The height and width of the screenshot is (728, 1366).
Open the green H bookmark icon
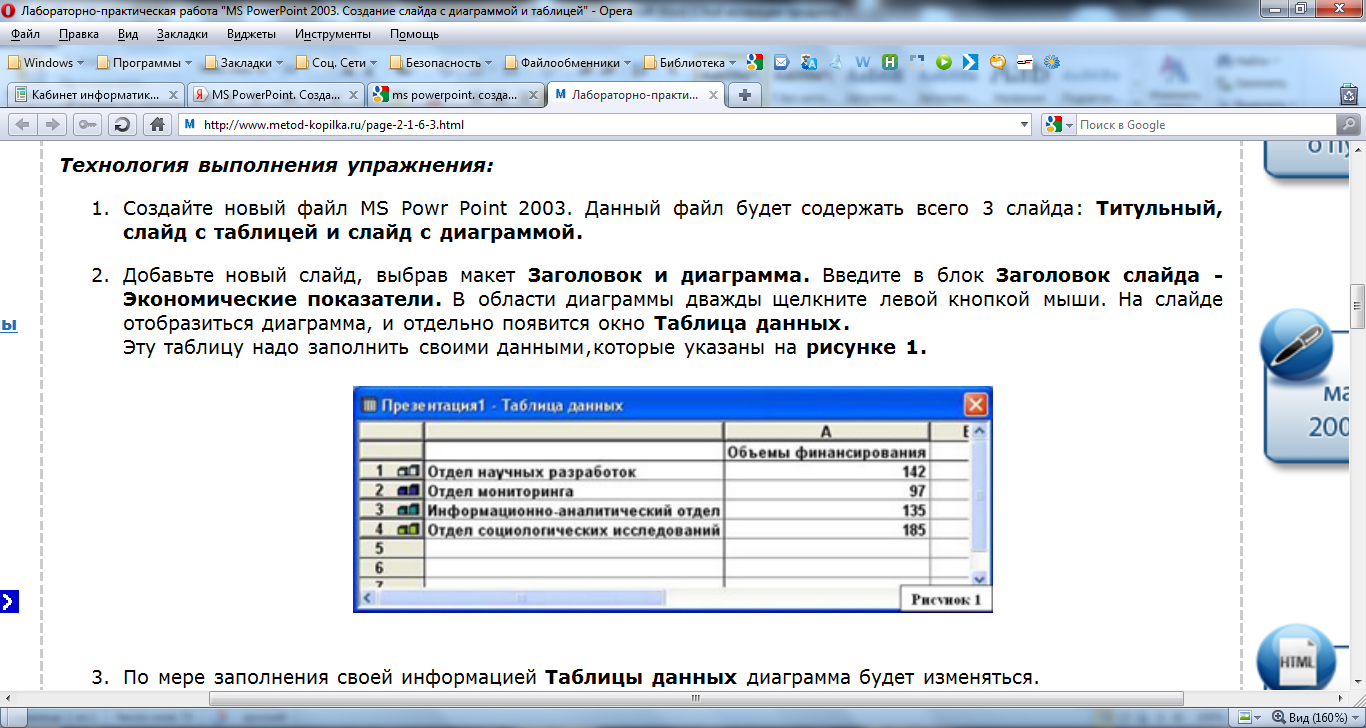tap(890, 62)
